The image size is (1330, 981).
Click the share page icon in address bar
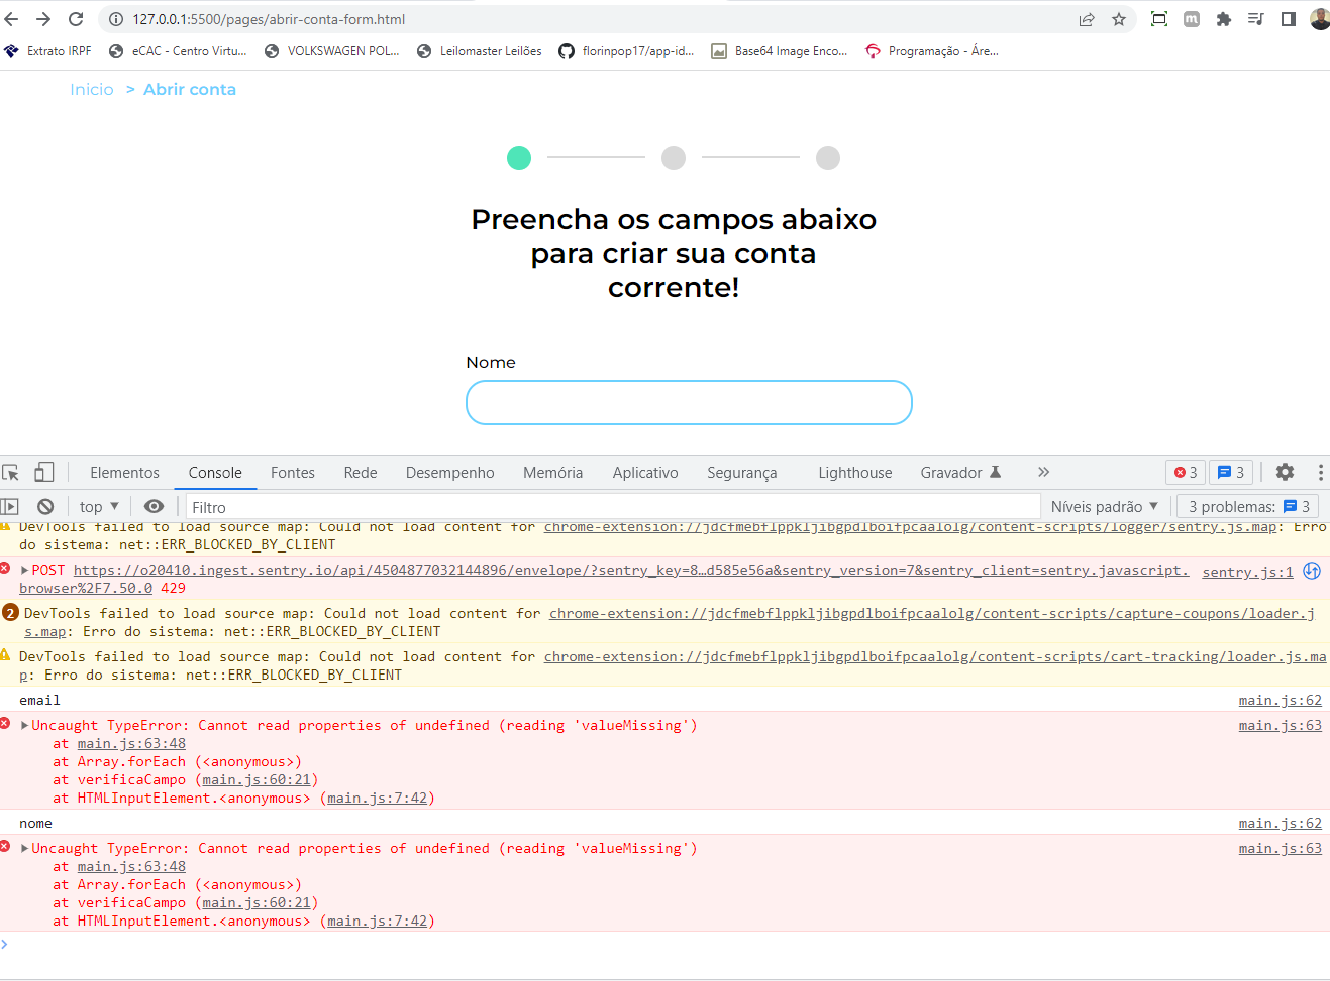(x=1087, y=19)
